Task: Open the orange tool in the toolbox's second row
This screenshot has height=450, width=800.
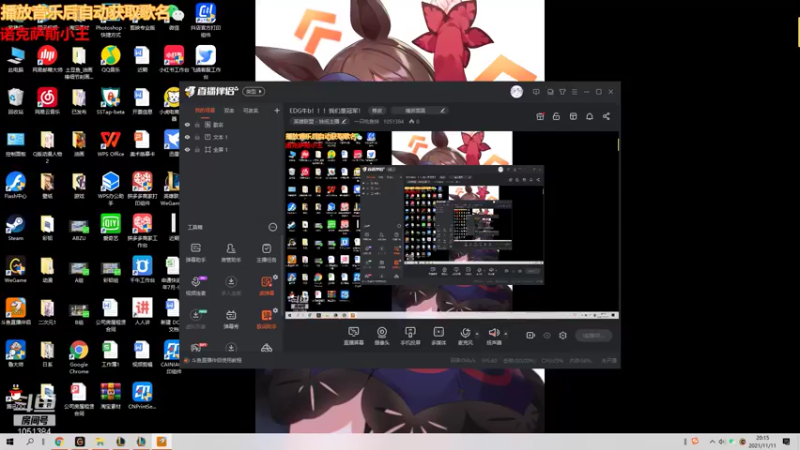Action: point(266,286)
